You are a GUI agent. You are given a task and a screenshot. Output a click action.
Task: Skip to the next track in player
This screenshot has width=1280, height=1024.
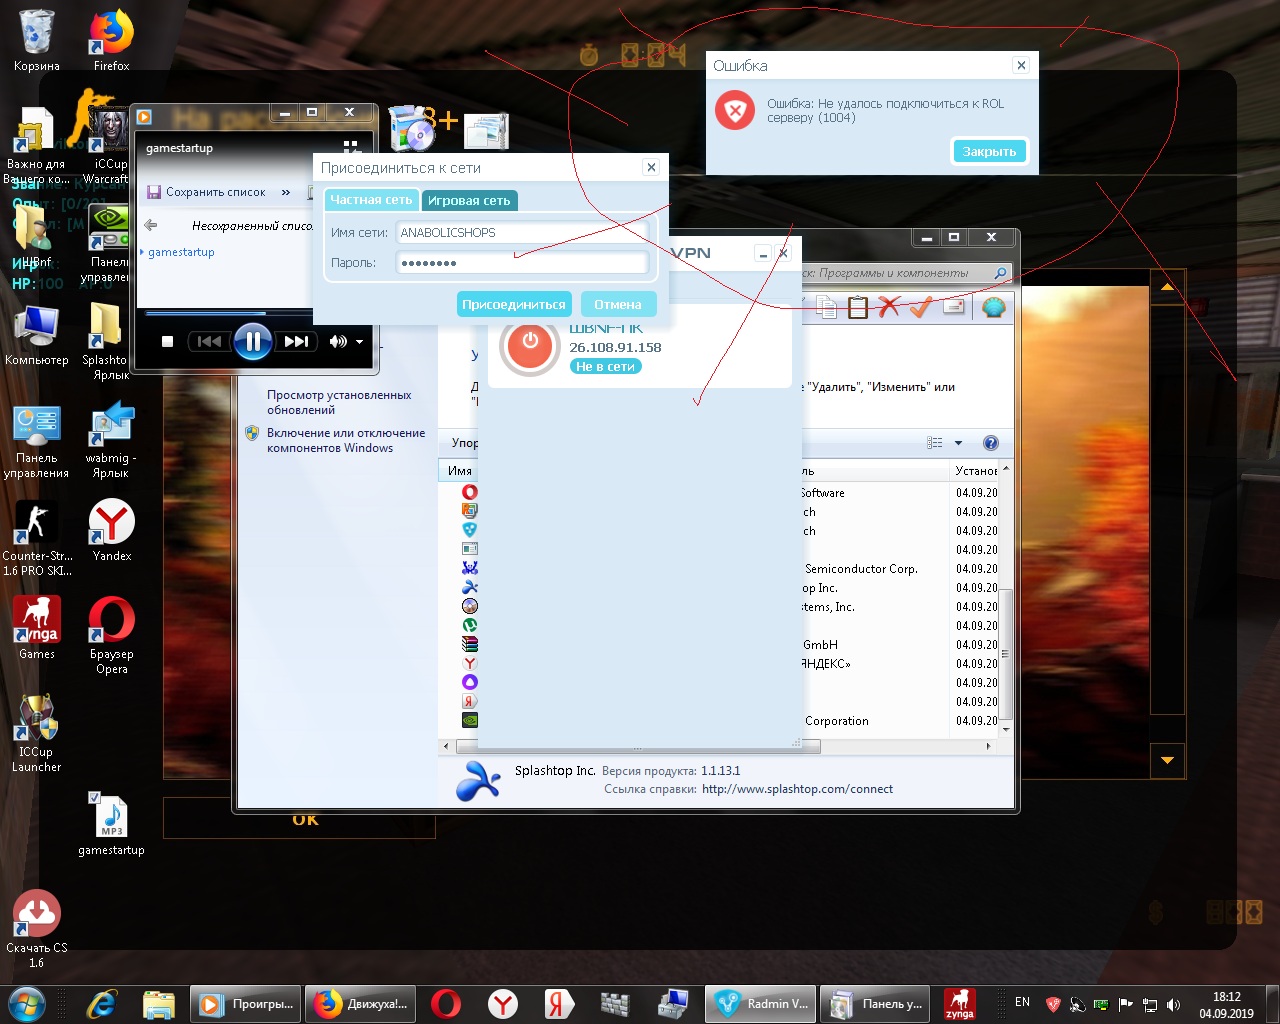(x=297, y=341)
